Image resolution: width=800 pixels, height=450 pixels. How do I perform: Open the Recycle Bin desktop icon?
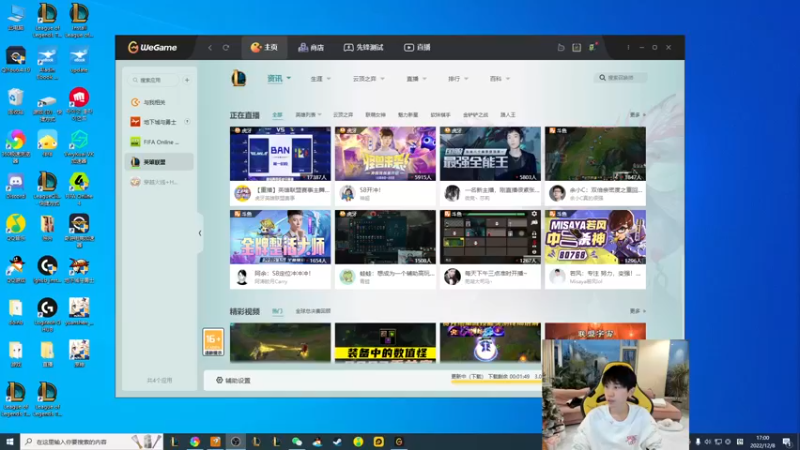click(16, 102)
